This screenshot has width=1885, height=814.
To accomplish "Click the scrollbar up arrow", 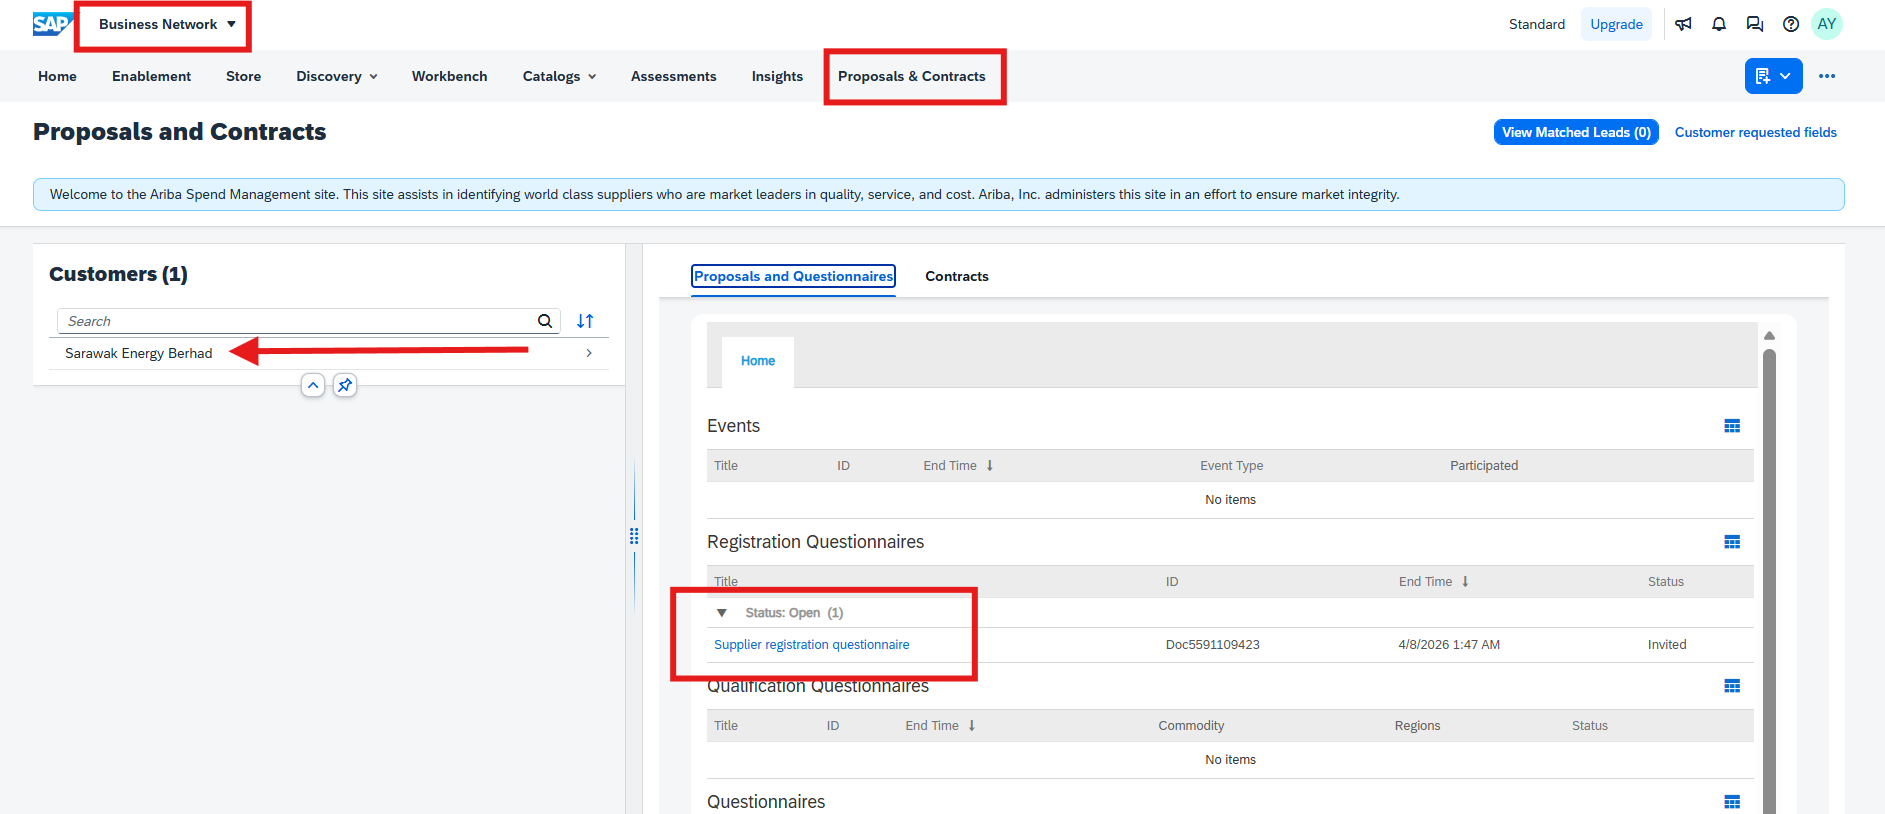I will 1769,336.
